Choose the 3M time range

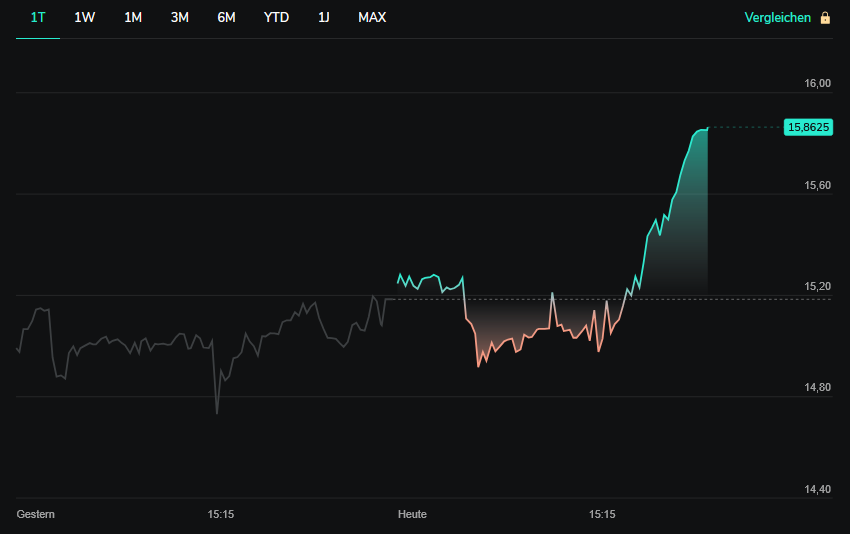click(x=180, y=18)
